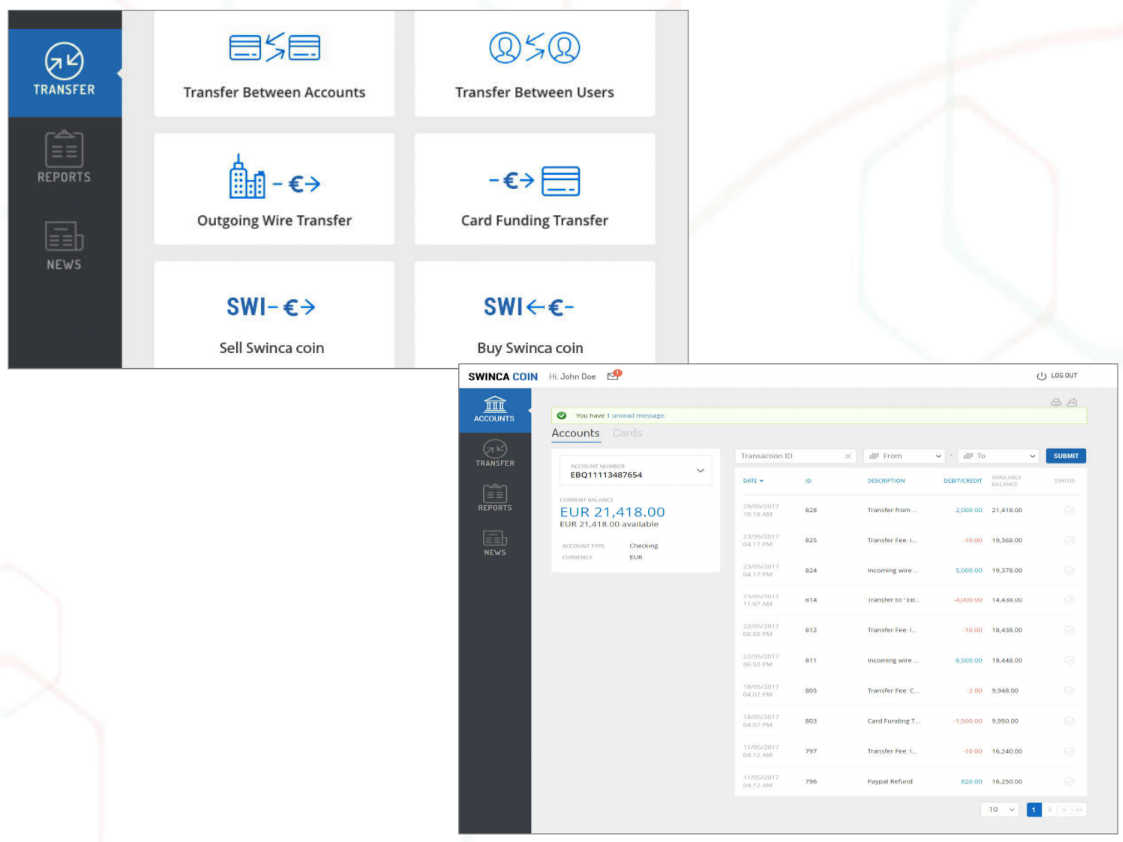This screenshot has height=842, width=1123.
Task: Open Reports in the large sidebar panel
Action: click(64, 157)
